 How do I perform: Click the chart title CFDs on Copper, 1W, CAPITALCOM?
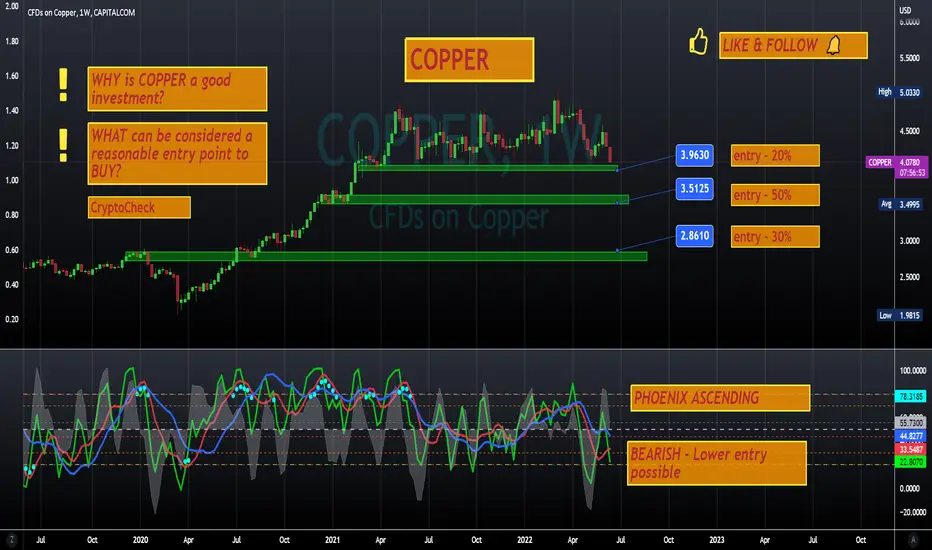point(81,12)
